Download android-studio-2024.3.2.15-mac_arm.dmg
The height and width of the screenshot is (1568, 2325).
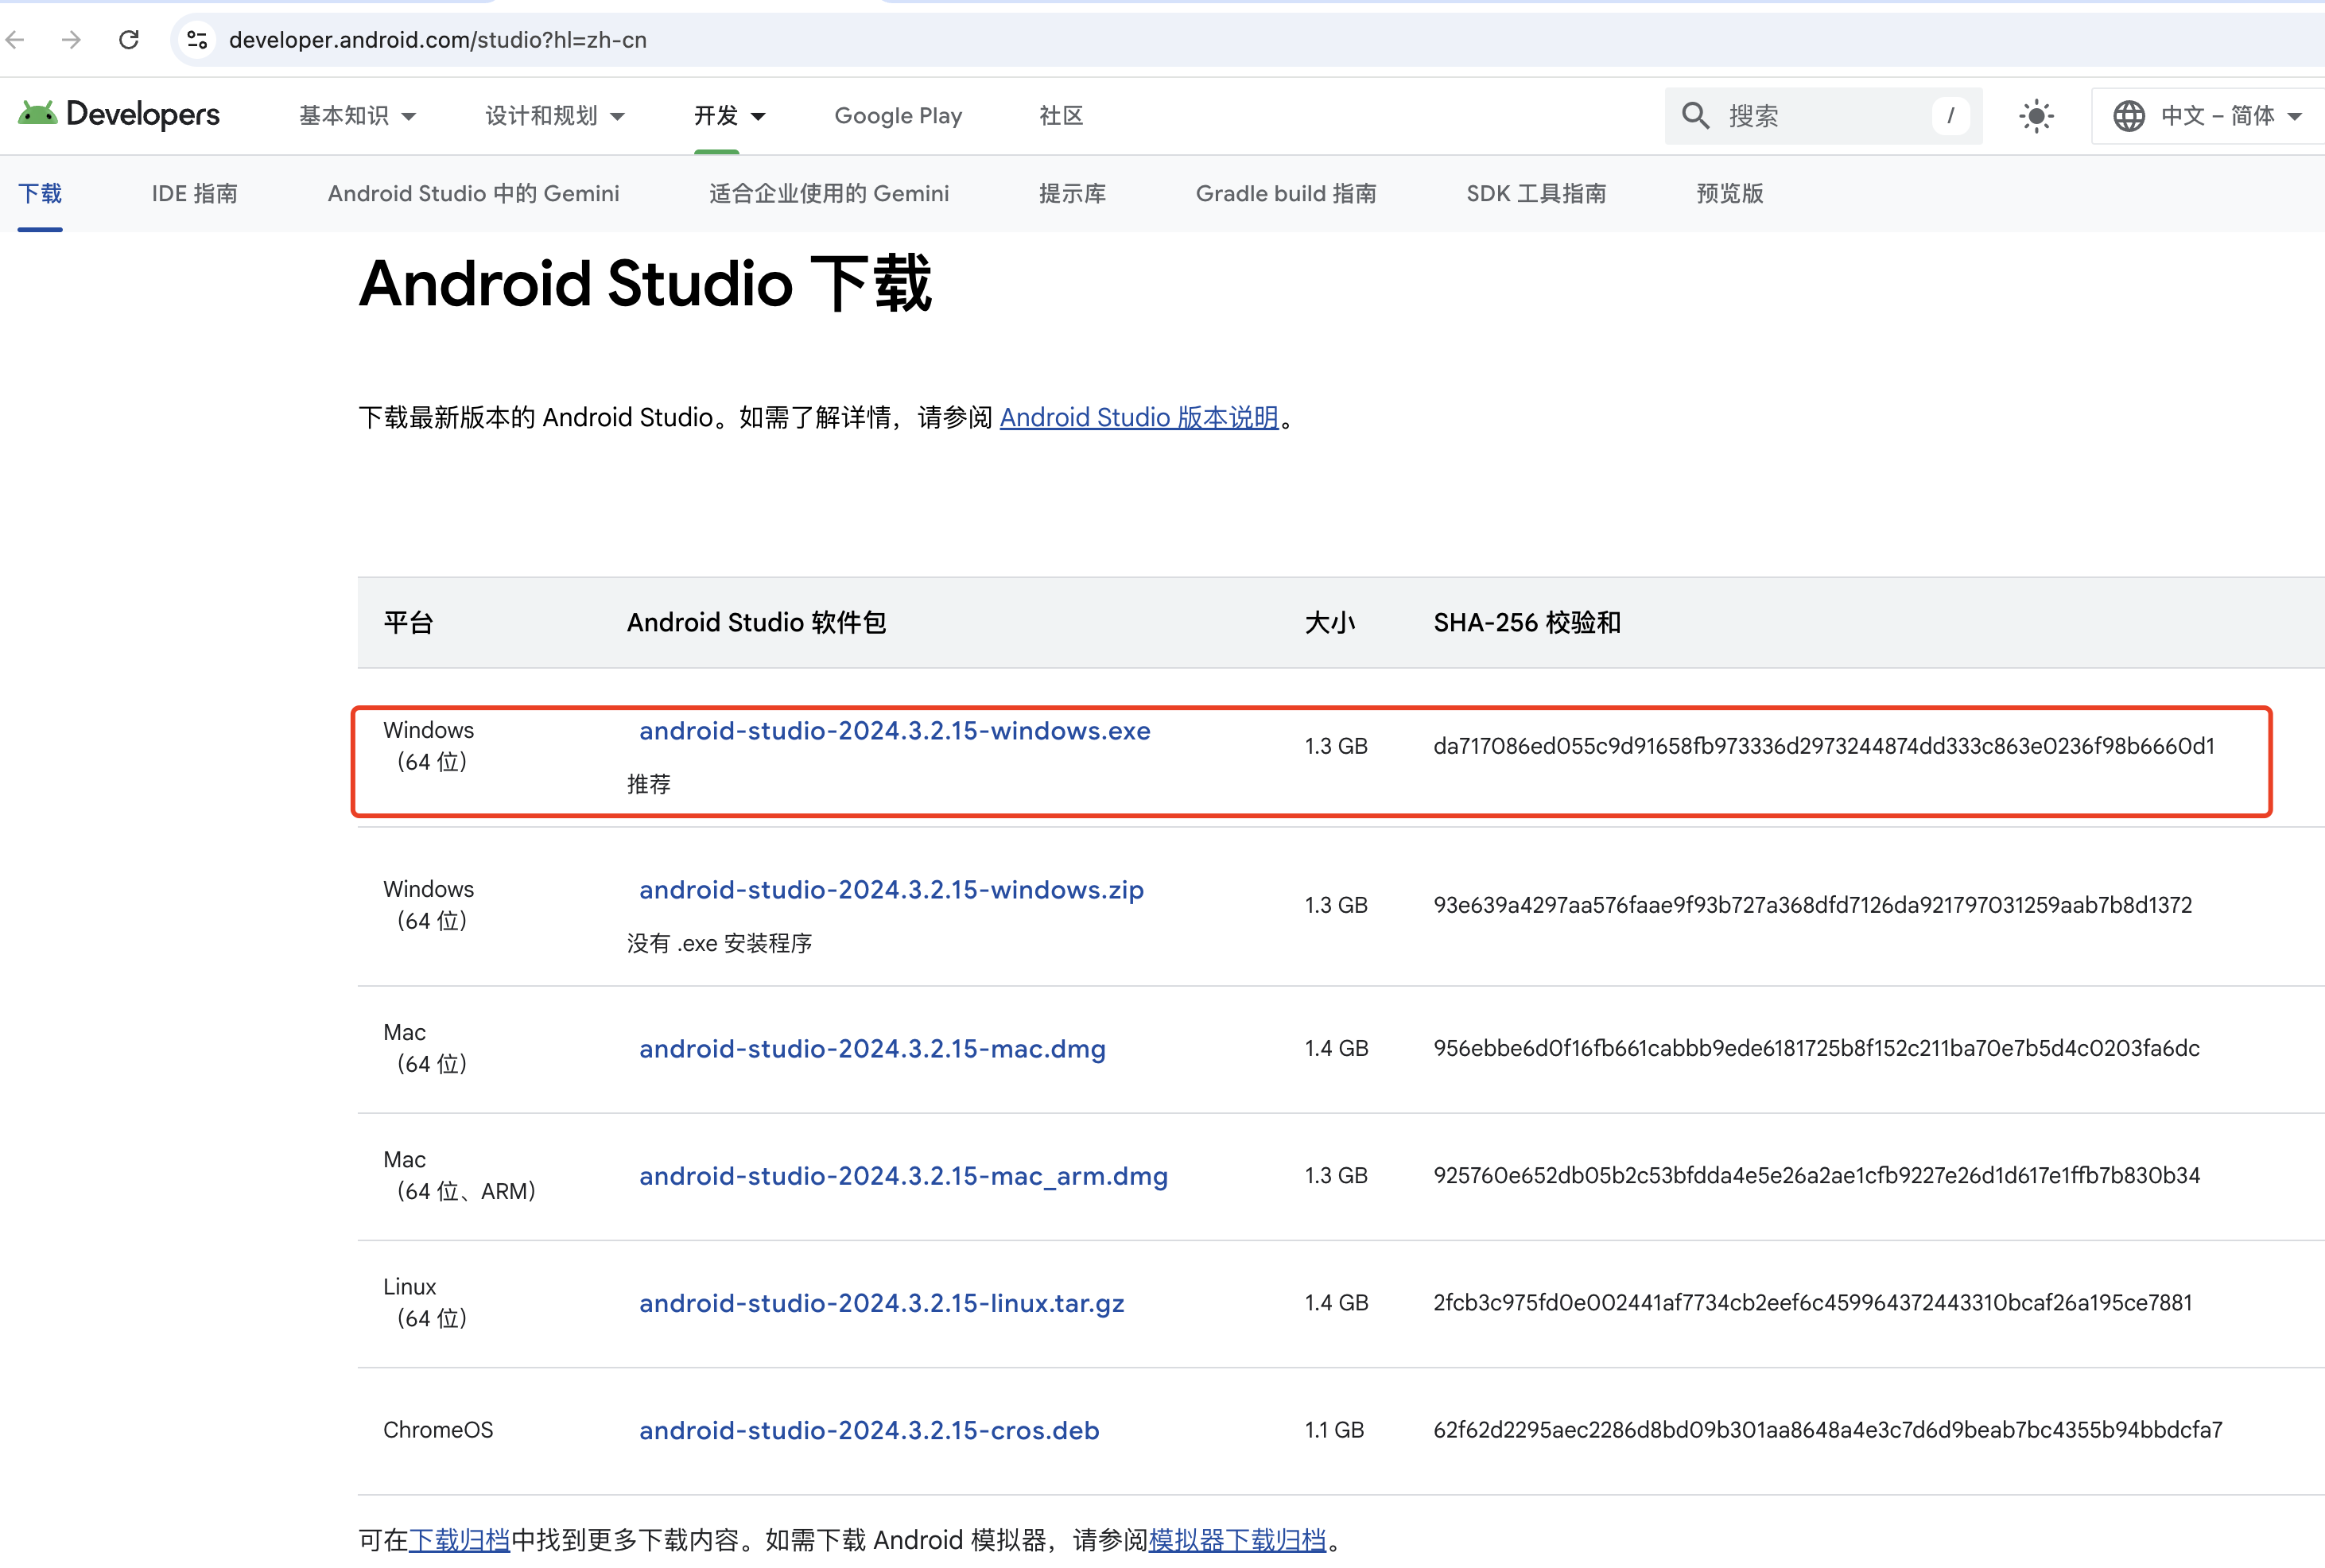click(x=903, y=1176)
